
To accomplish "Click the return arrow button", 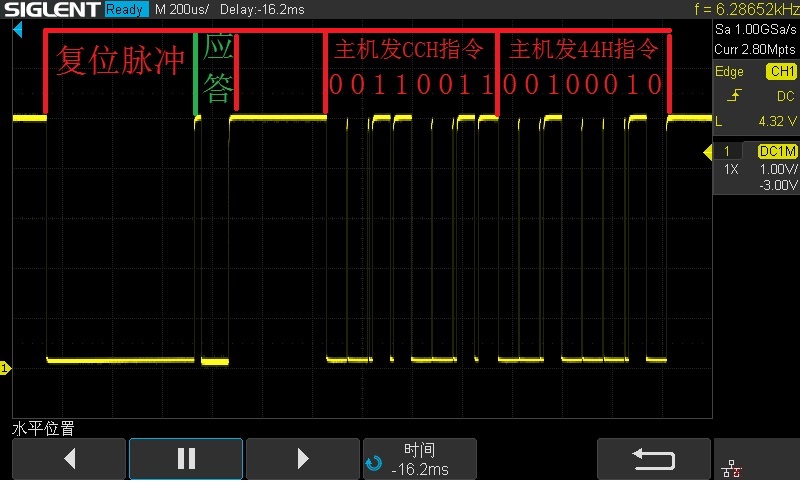I will [654, 459].
